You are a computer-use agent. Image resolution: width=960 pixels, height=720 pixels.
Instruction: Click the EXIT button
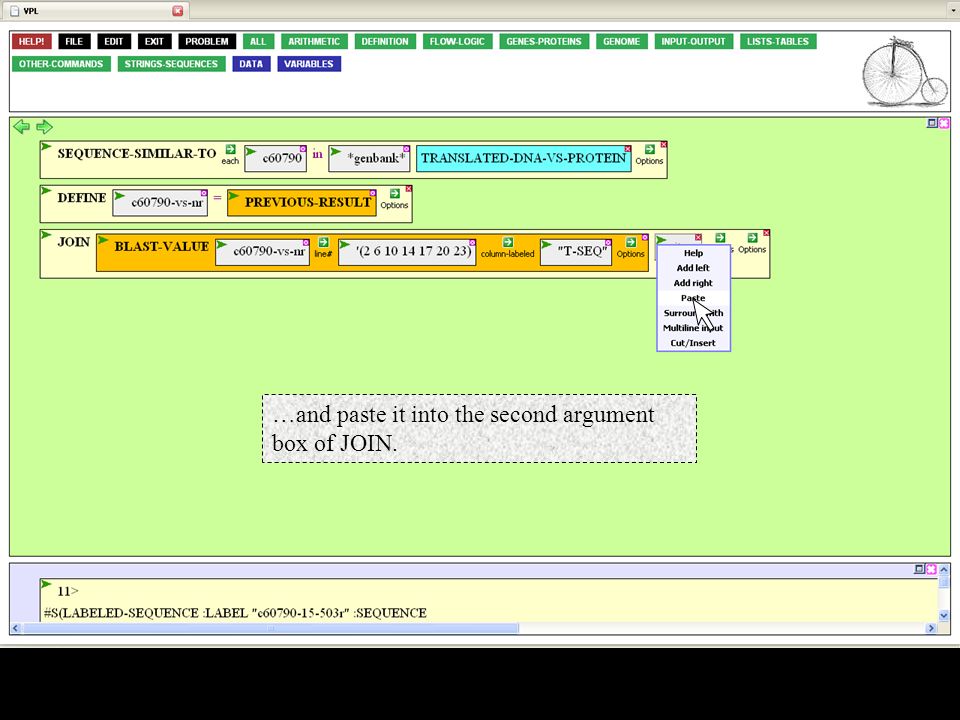tap(154, 42)
